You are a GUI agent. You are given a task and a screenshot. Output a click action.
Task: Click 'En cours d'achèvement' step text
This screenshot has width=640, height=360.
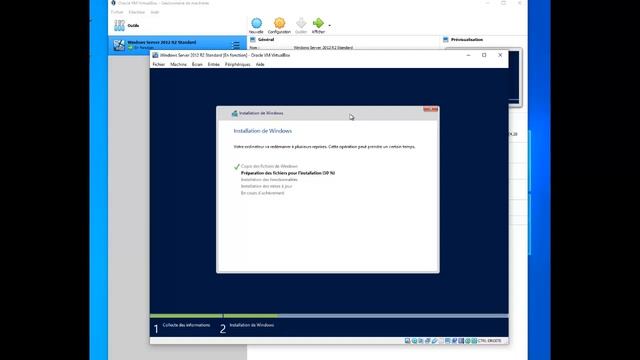coord(262,193)
